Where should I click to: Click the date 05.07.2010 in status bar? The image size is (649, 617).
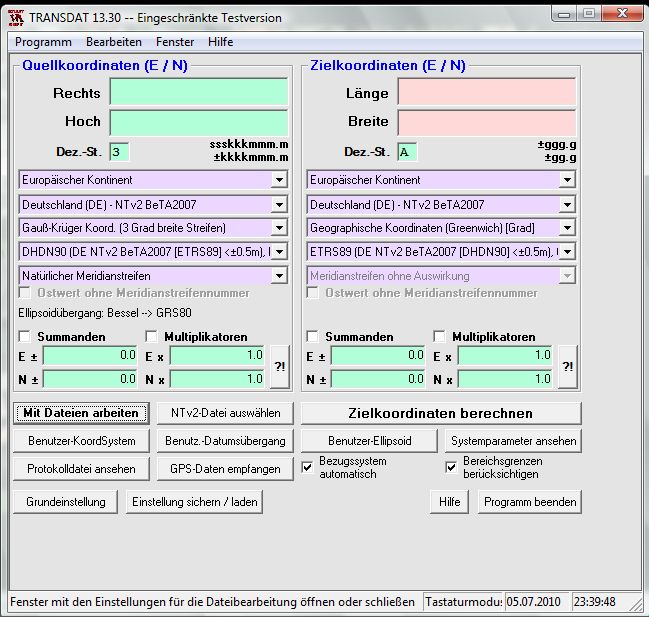536,601
